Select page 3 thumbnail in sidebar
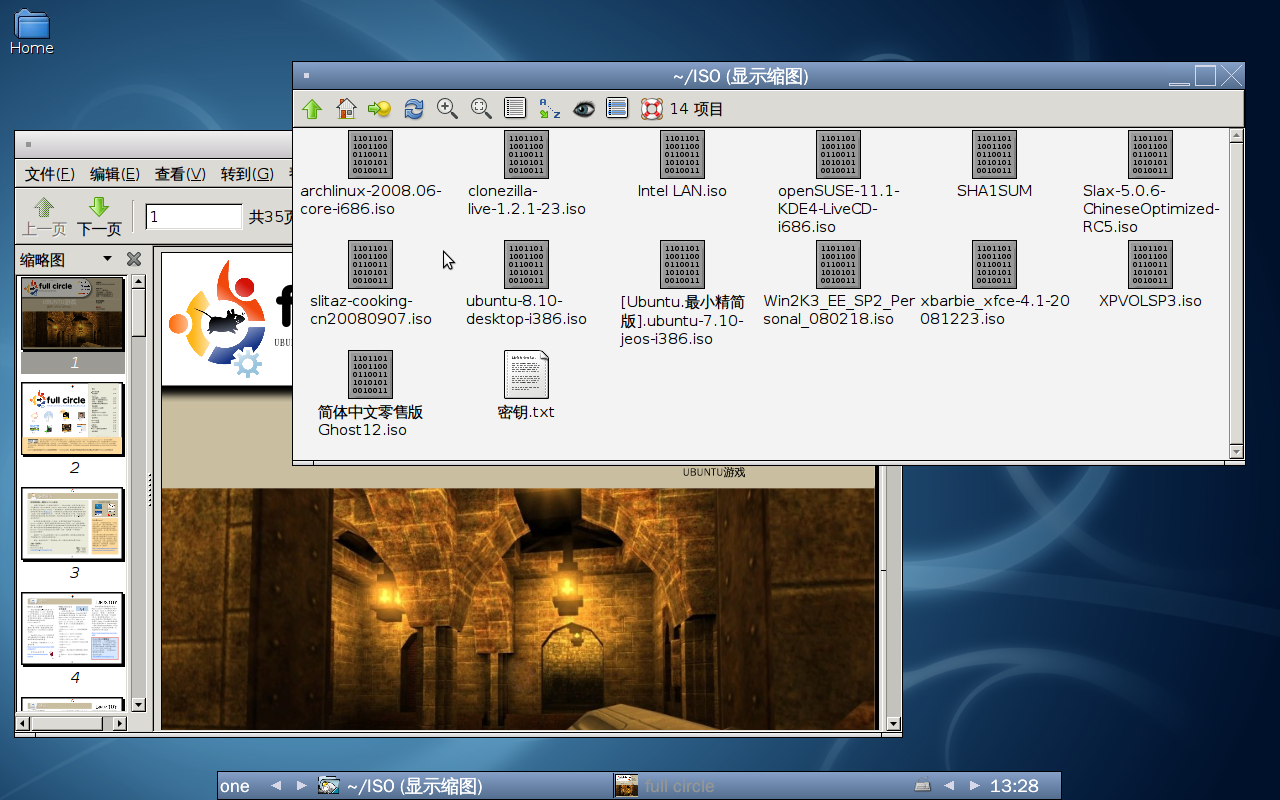Screen dimensions: 1280x800 click(x=73, y=524)
